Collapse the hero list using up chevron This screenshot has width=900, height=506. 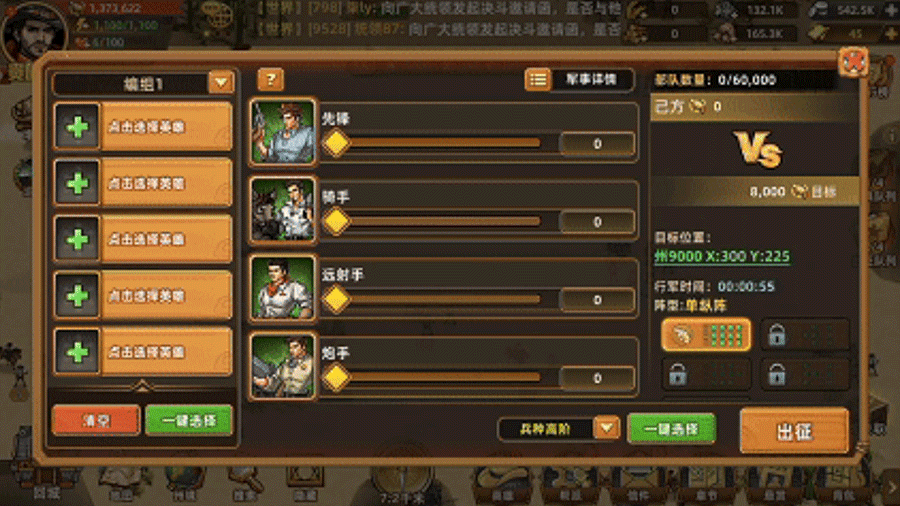(142, 386)
